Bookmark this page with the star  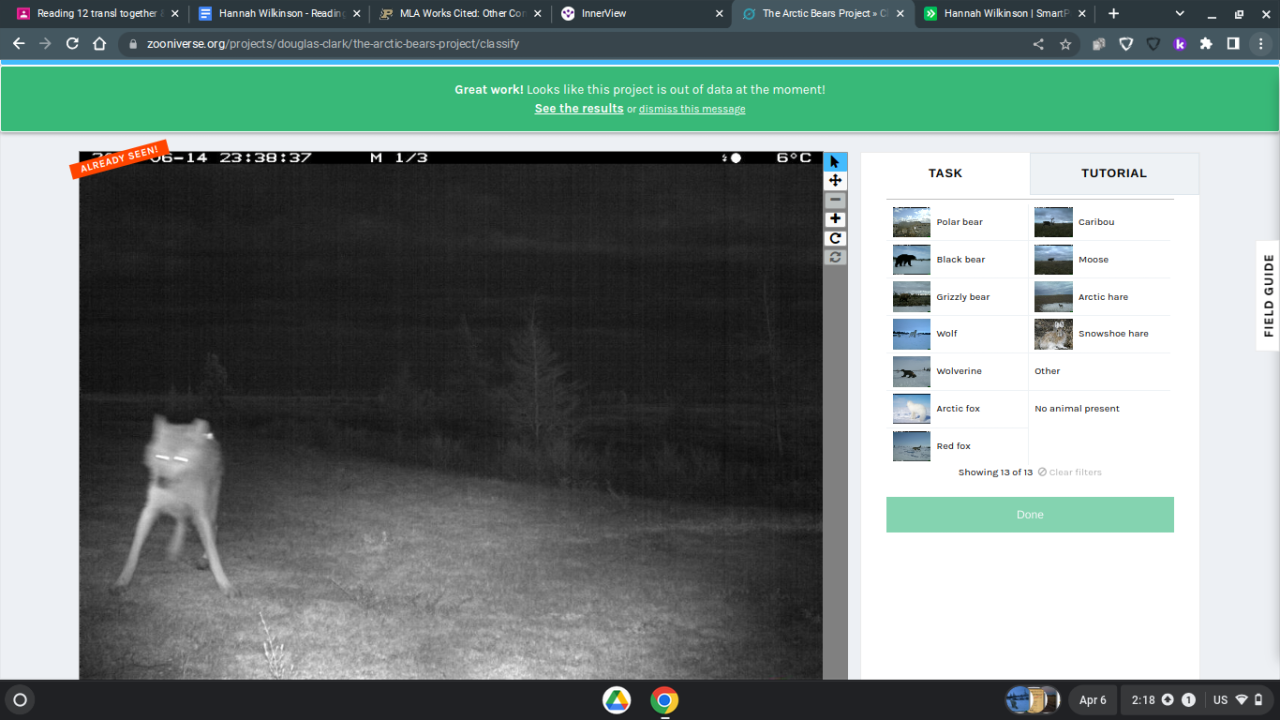1065,44
